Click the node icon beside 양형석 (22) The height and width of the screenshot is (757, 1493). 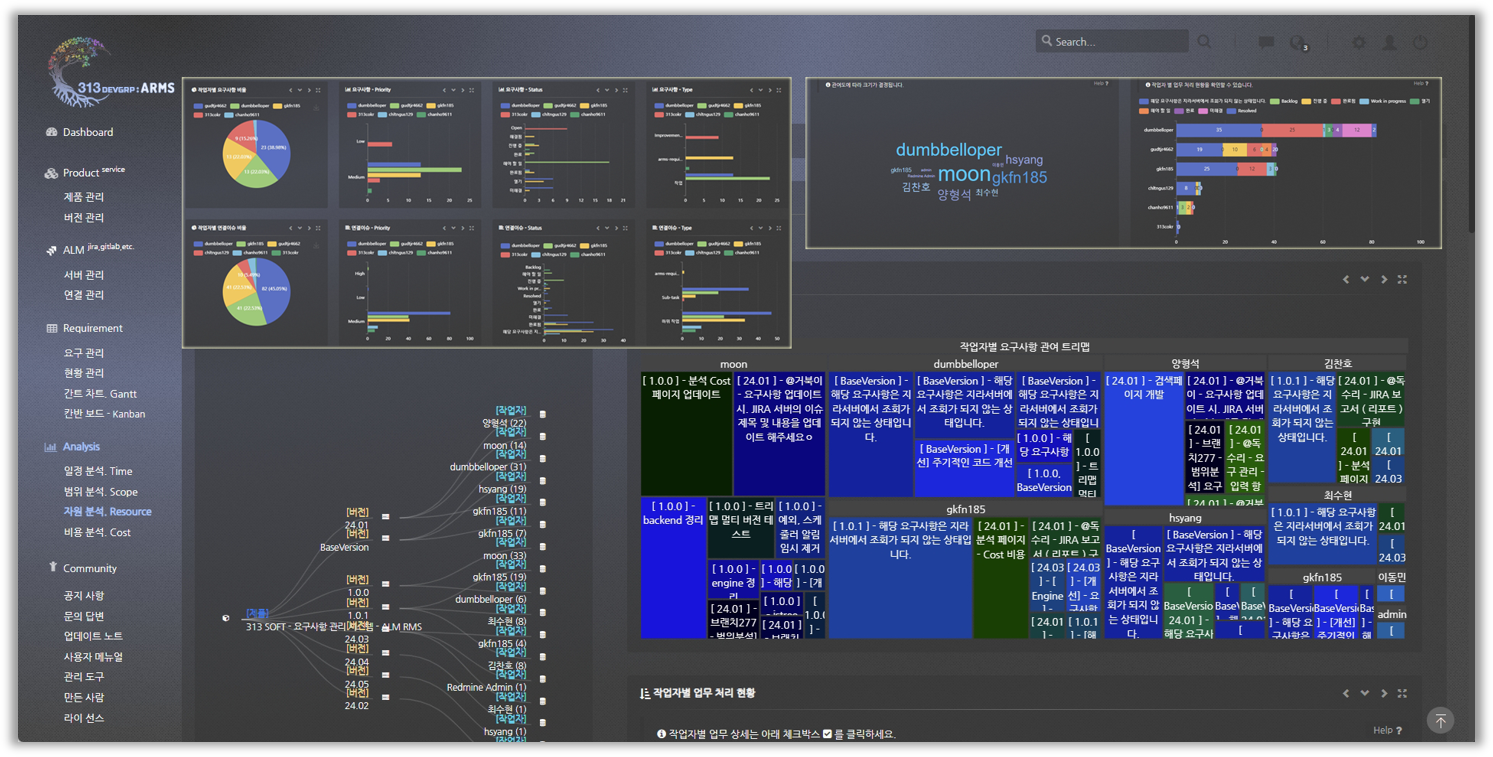tap(543, 414)
